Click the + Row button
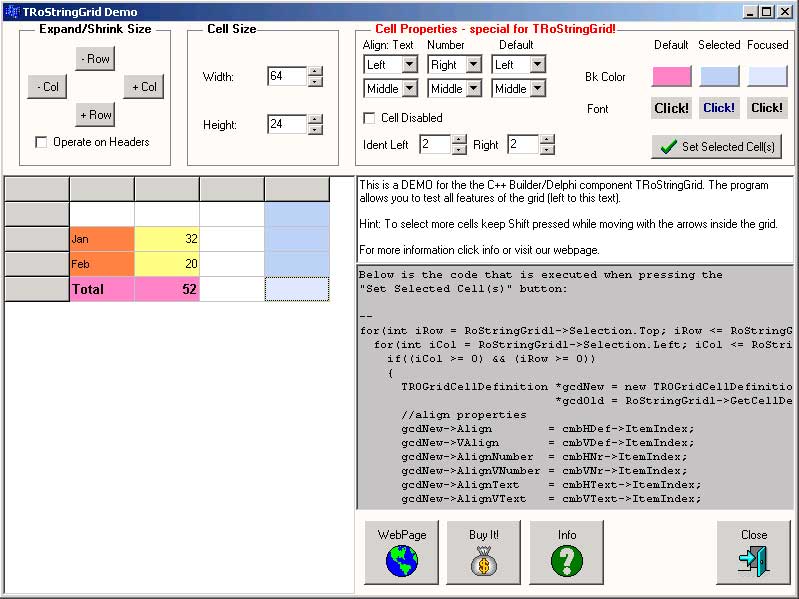 (95, 115)
